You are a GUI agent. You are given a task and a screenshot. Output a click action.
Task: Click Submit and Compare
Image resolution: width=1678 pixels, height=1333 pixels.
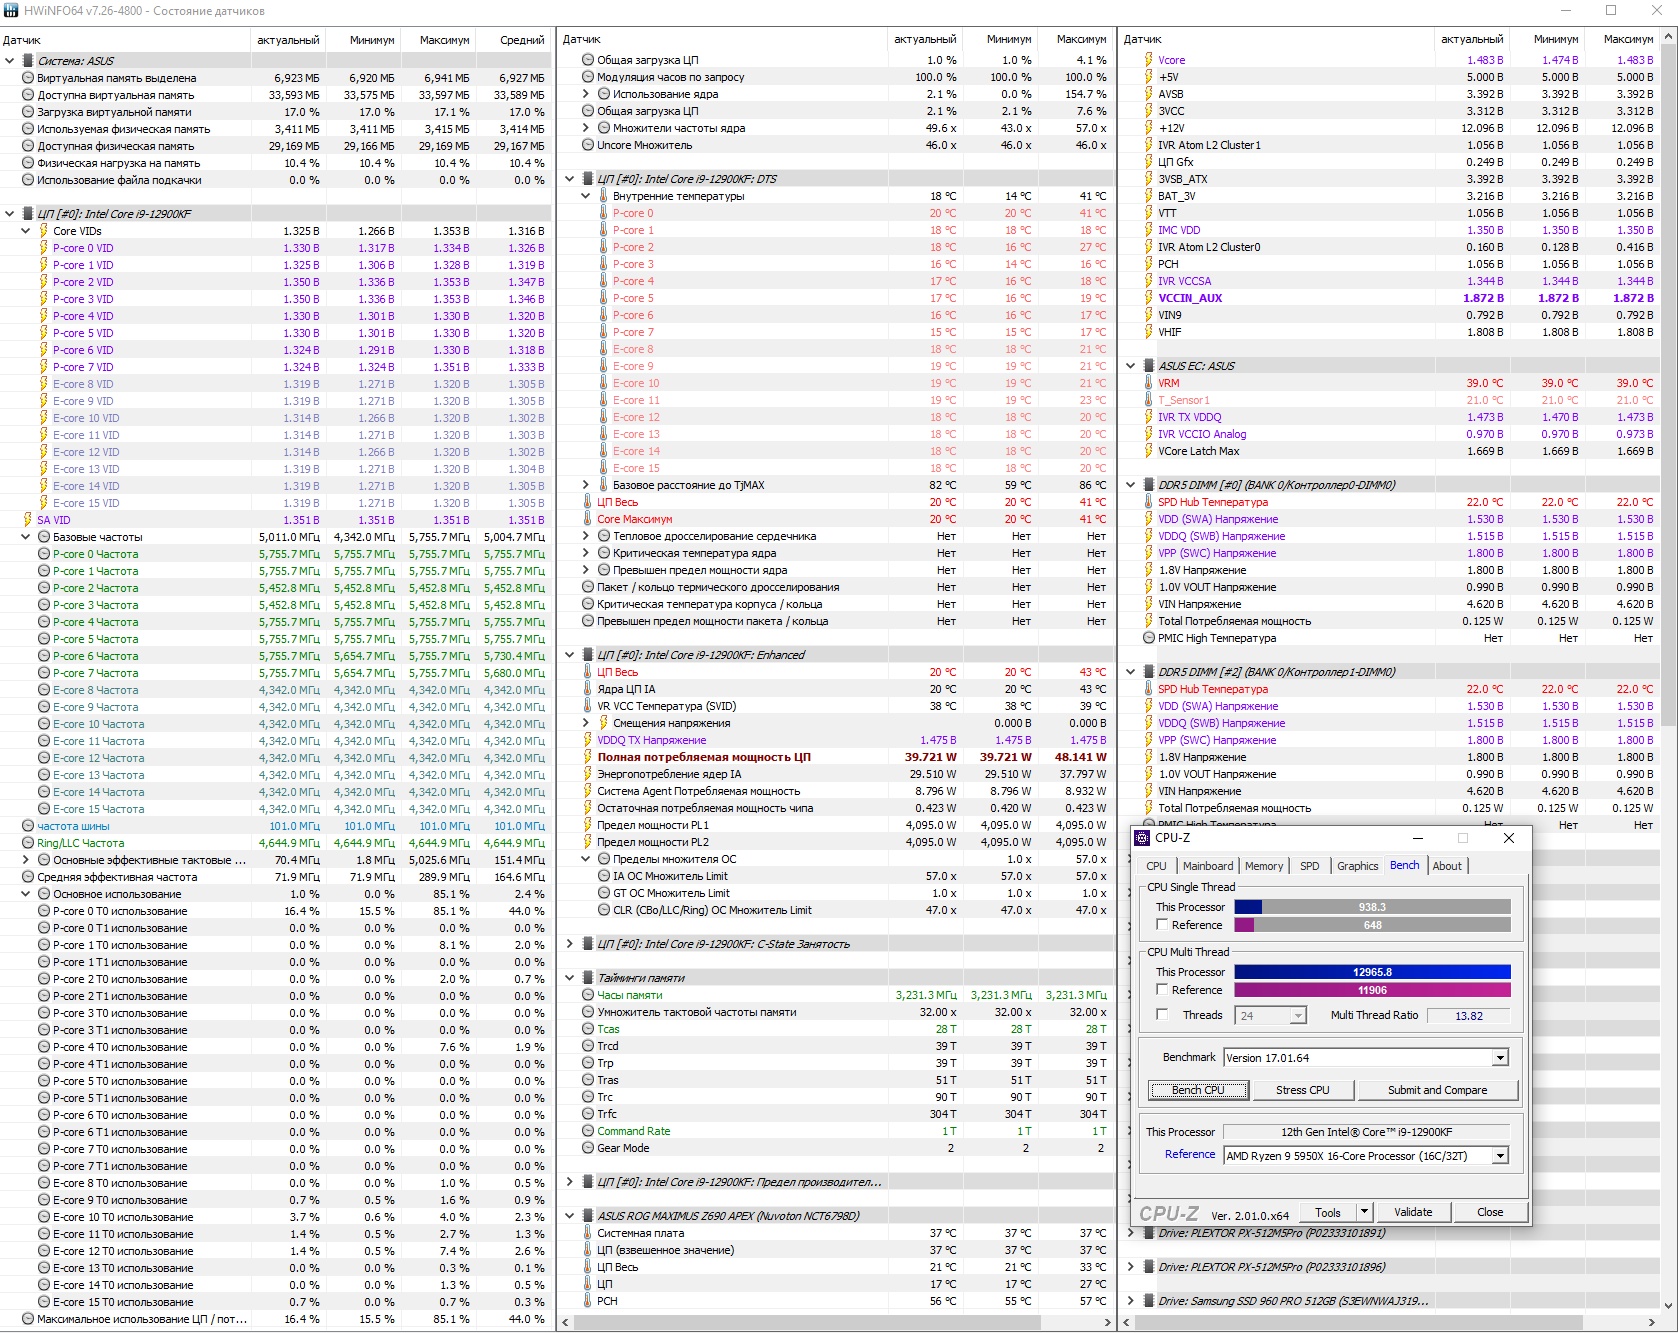coord(1437,1090)
